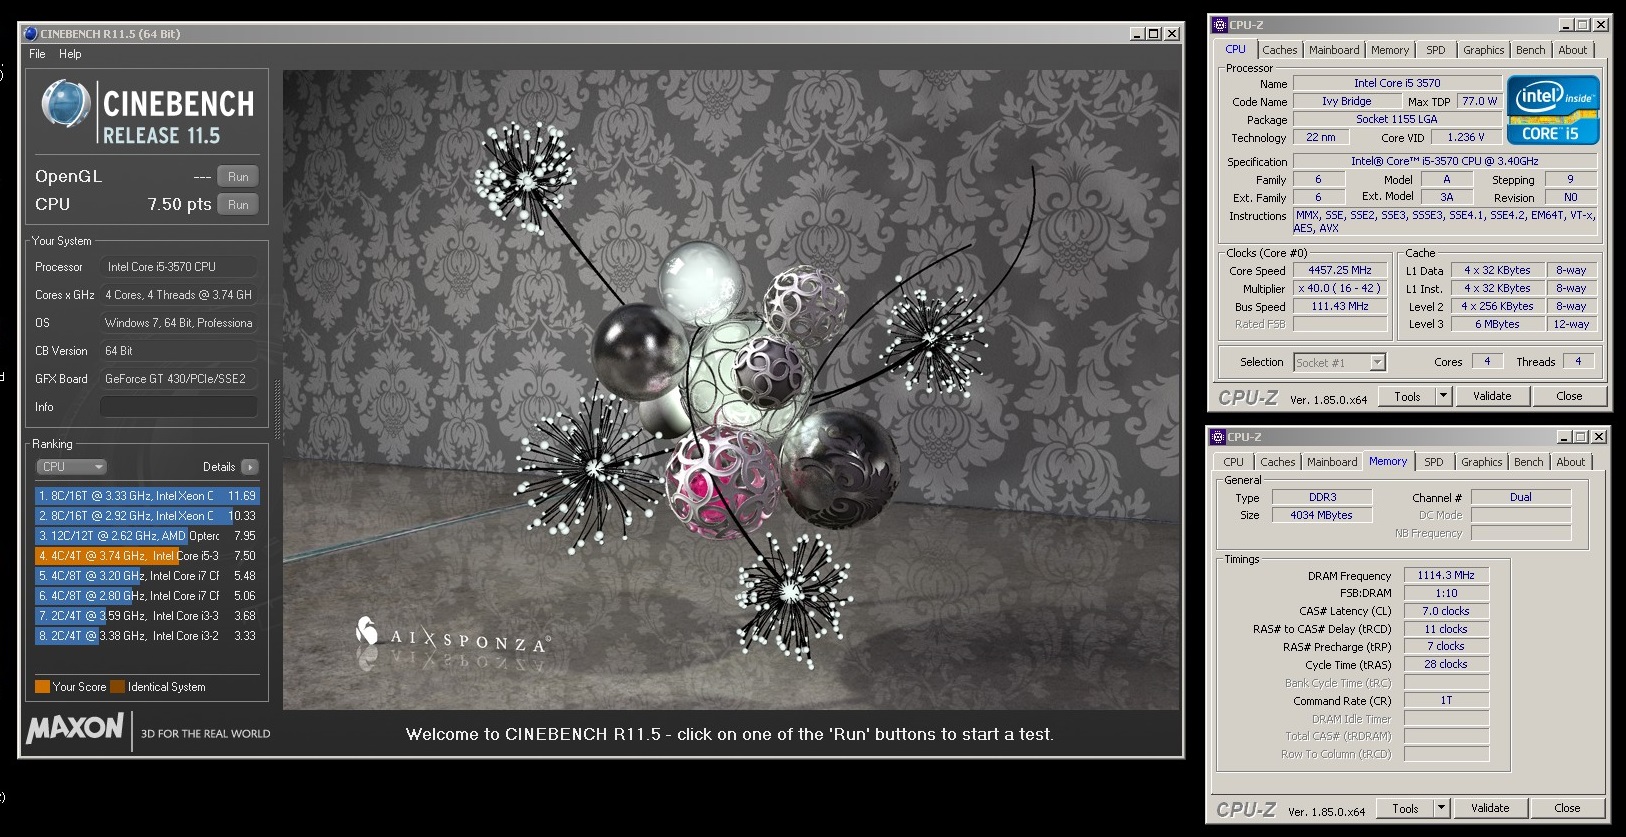This screenshot has height=837, width=1626.
Task: Open the Help menu in Cinebench
Action: (70, 54)
